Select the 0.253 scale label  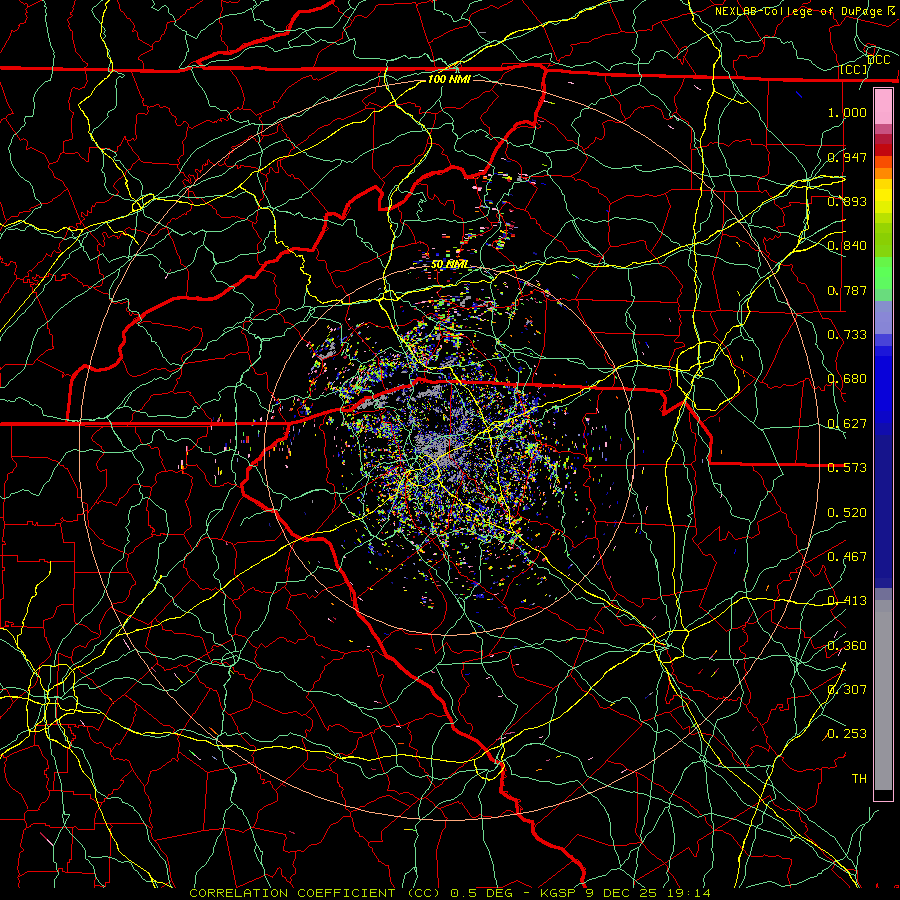coord(847,734)
